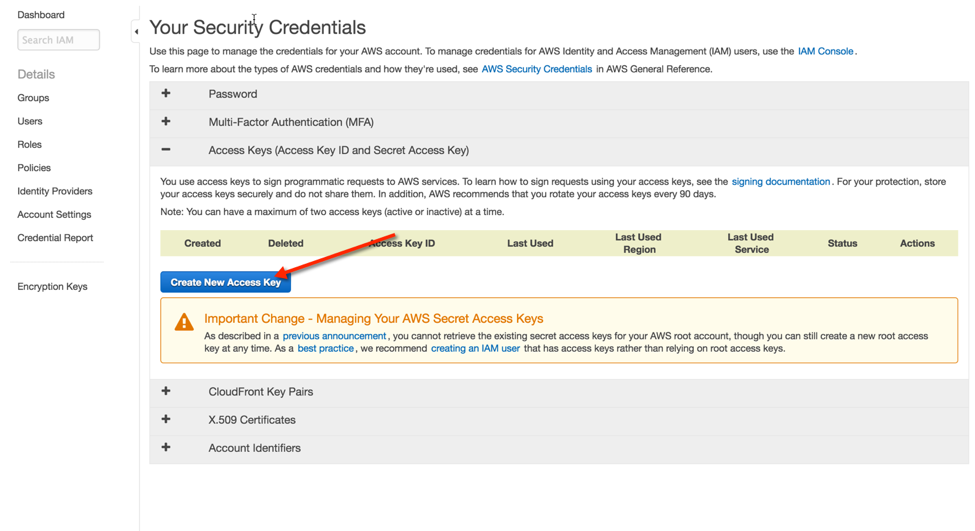The image size is (975, 531).
Task: Click Create New Access Key button
Action: point(226,282)
